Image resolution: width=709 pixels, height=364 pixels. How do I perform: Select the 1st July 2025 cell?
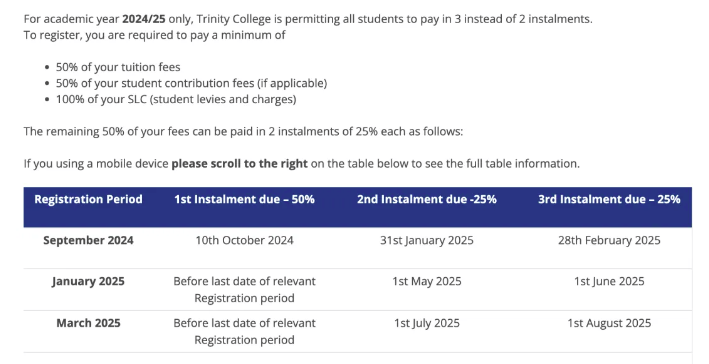click(427, 323)
